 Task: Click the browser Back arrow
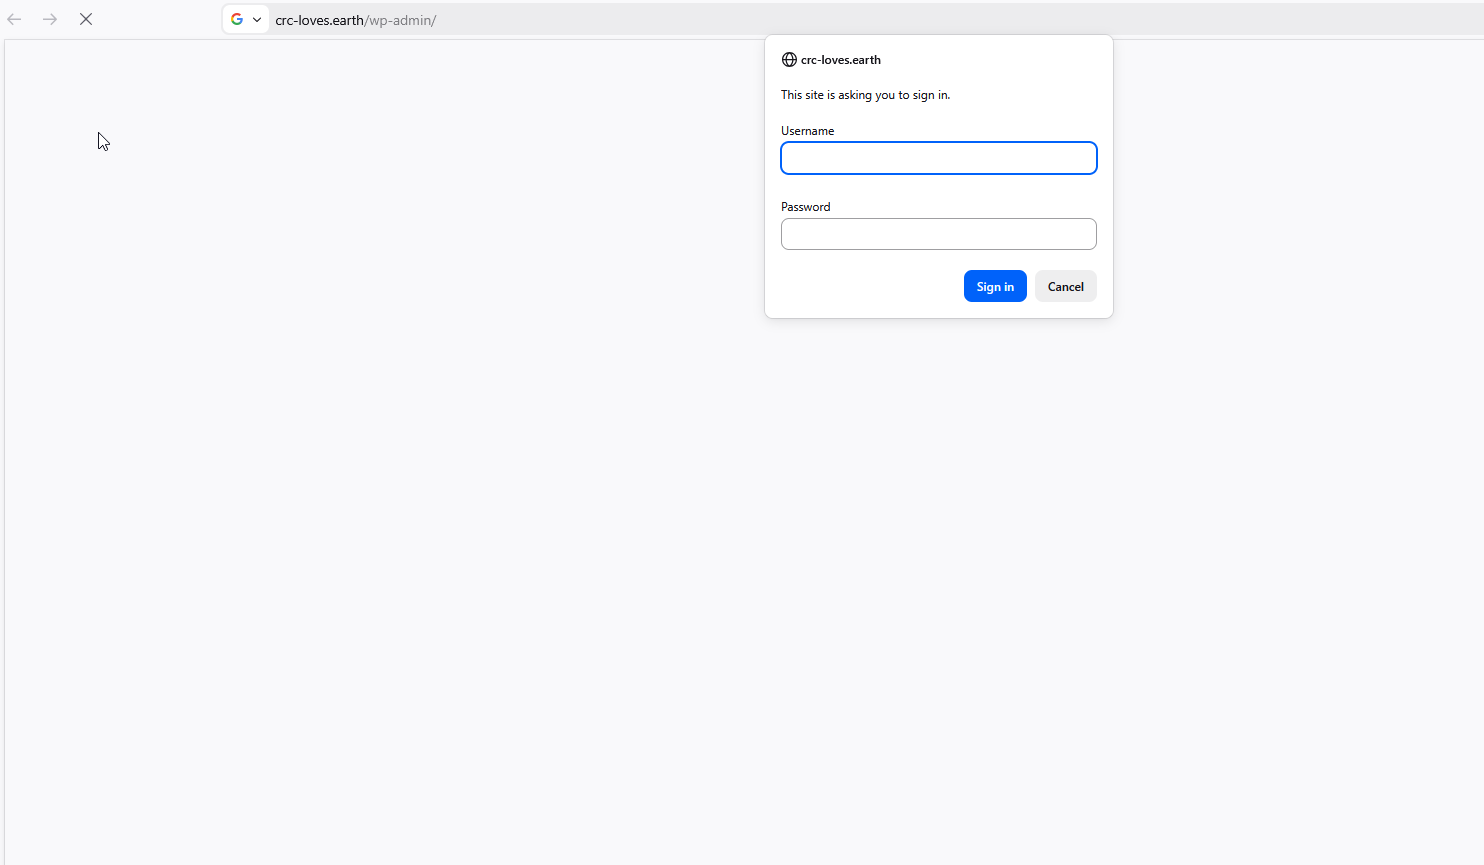(x=14, y=19)
